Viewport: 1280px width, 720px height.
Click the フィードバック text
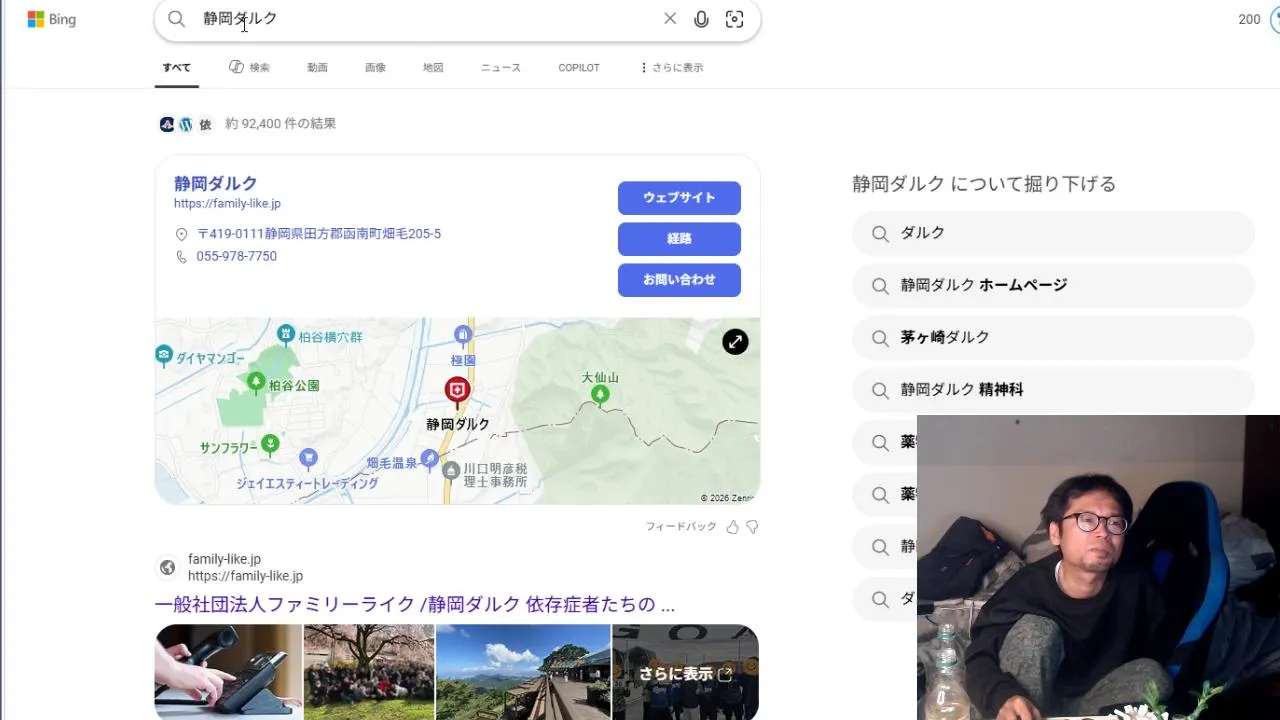click(x=681, y=527)
